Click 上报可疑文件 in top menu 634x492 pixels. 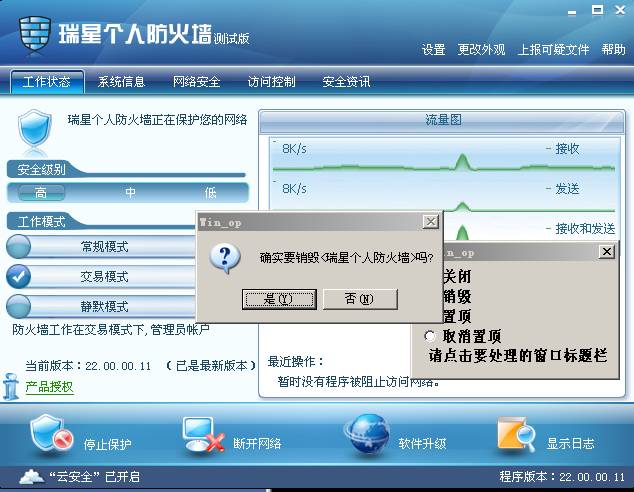pyautogui.click(x=553, y=50)
